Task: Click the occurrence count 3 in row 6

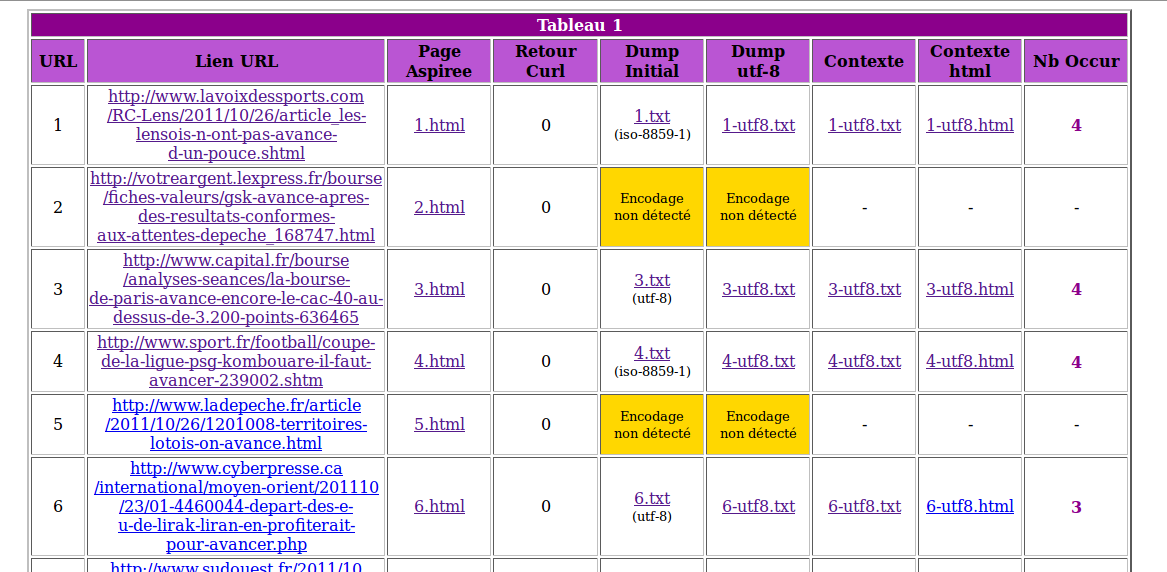Action: point(1076,507)
